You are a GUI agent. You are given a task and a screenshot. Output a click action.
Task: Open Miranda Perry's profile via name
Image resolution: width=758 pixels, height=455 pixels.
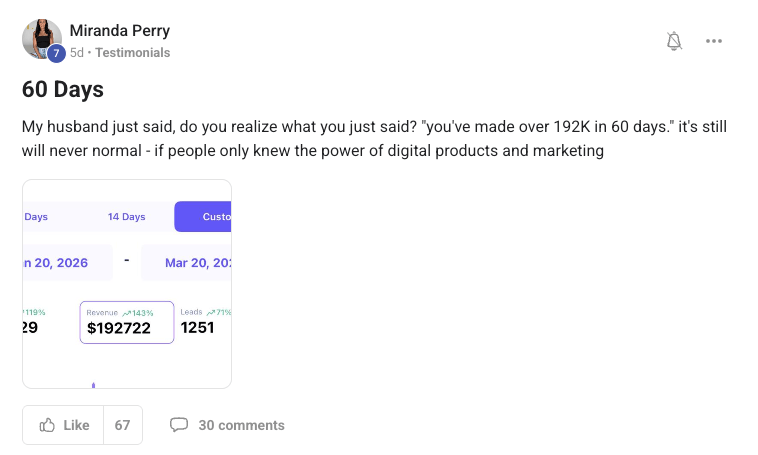click(x=121, y=31)
